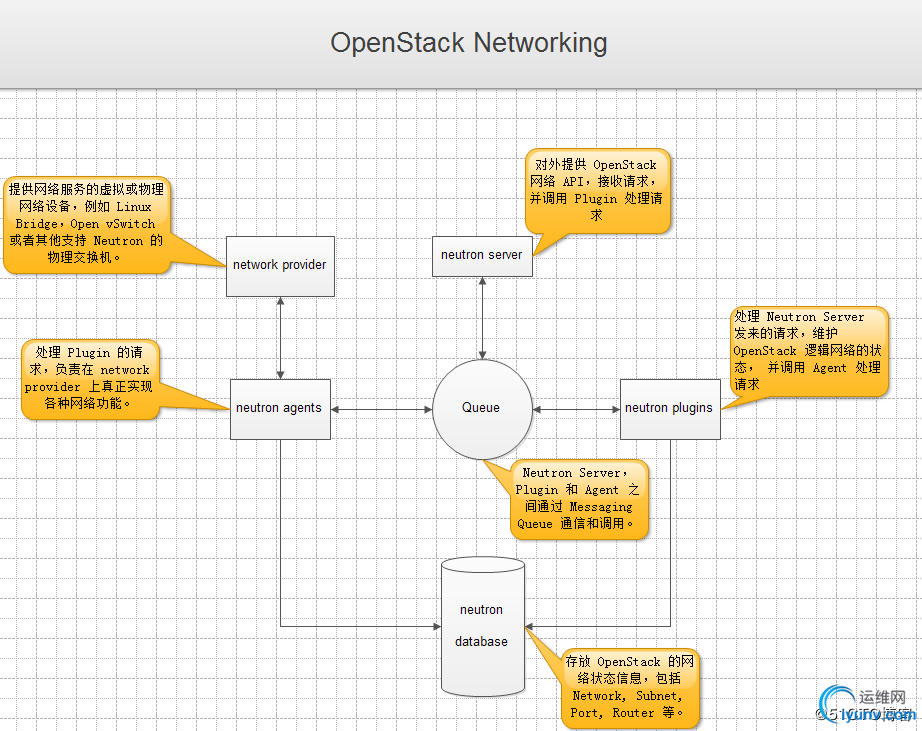Viewport: 922px width, 731px height.
Task: Select the callout about handling Plugin requests
Action: [90, 379]
